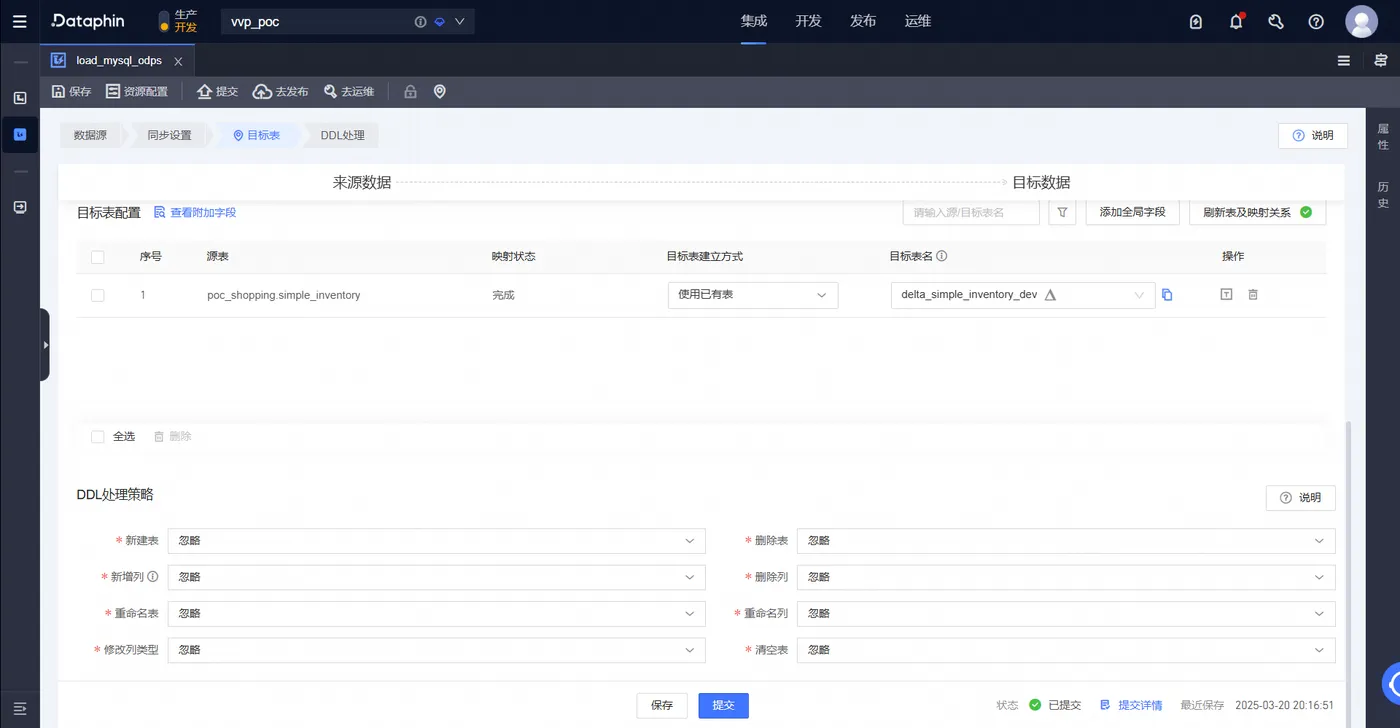Open the 删除表 strategy dropdown
The image size is (1400, 728).
point(1066,541)
